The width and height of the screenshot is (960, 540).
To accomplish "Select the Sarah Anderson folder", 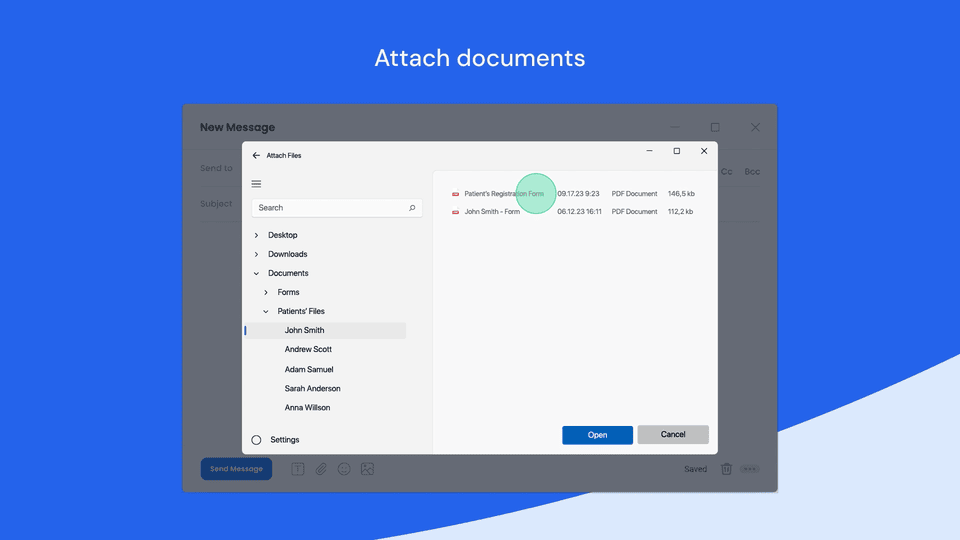I will (312, 389).
